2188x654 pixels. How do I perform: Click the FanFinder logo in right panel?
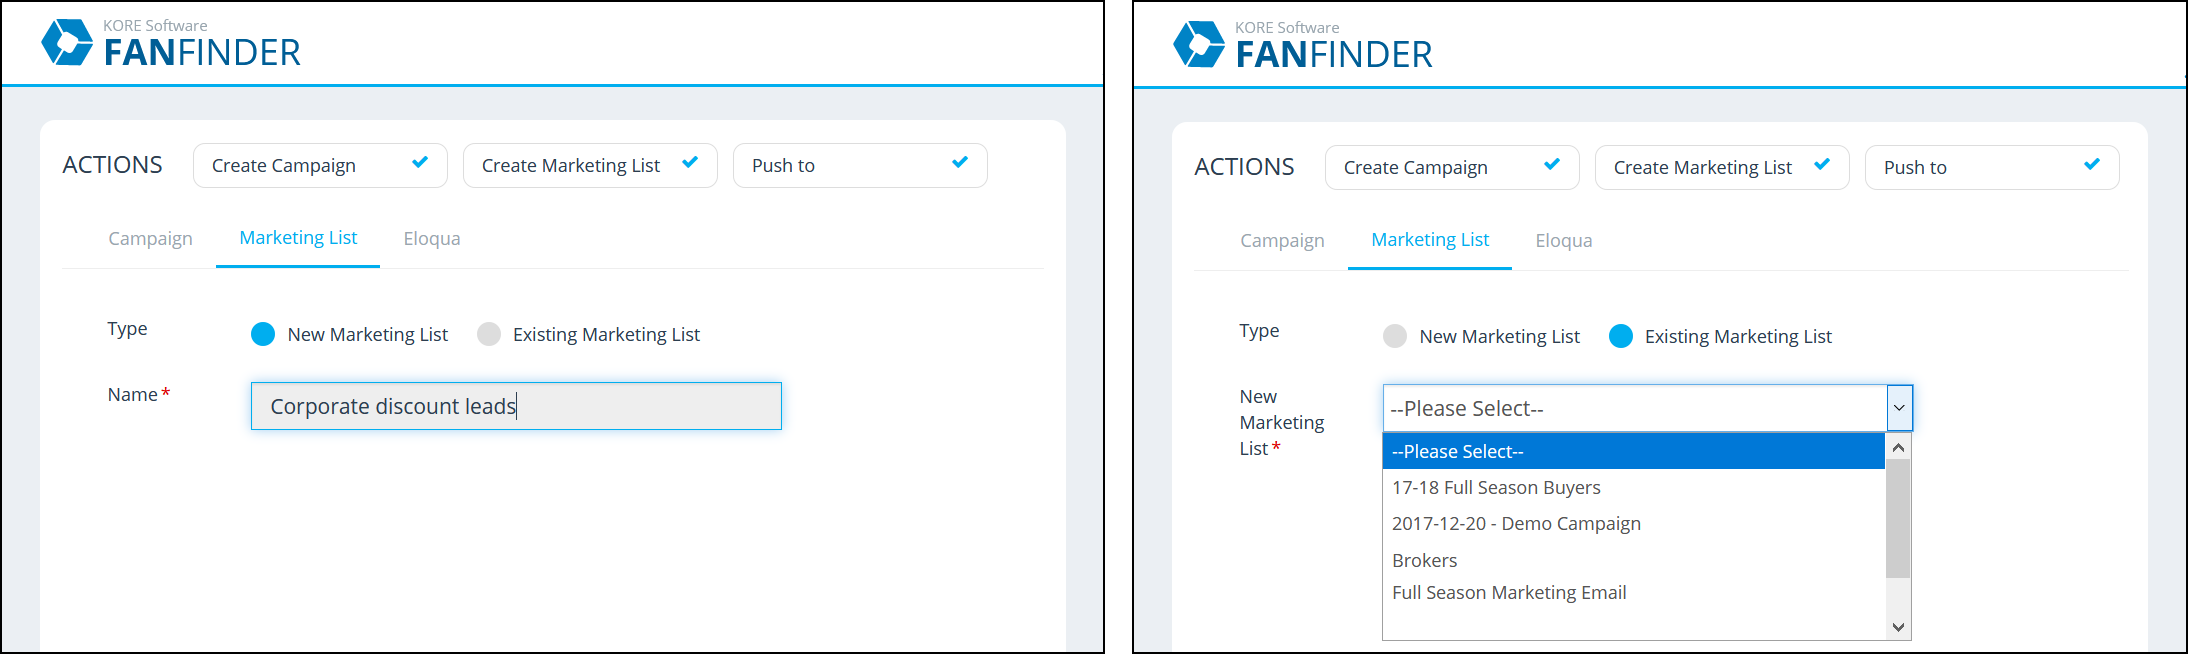1303,45
